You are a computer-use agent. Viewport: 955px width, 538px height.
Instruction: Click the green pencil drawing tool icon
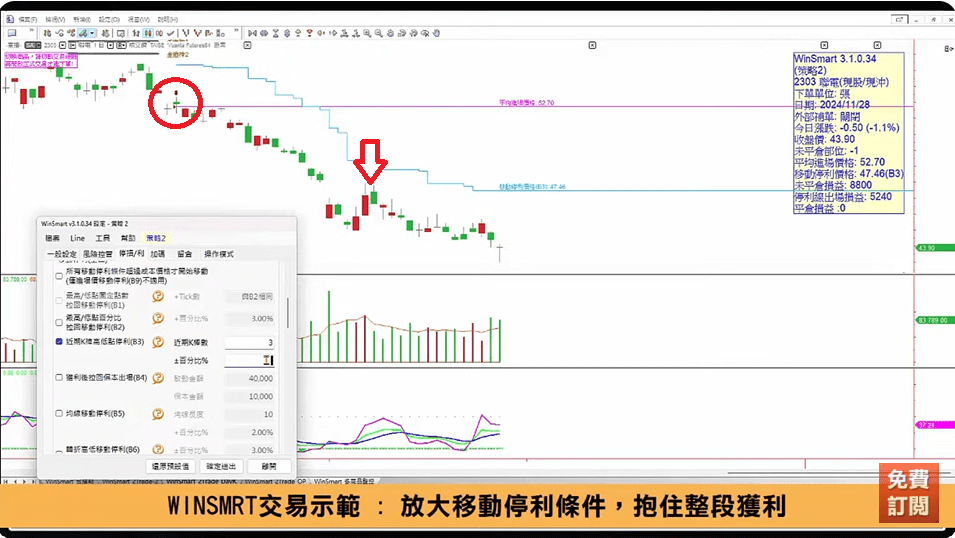click(83, 33)
